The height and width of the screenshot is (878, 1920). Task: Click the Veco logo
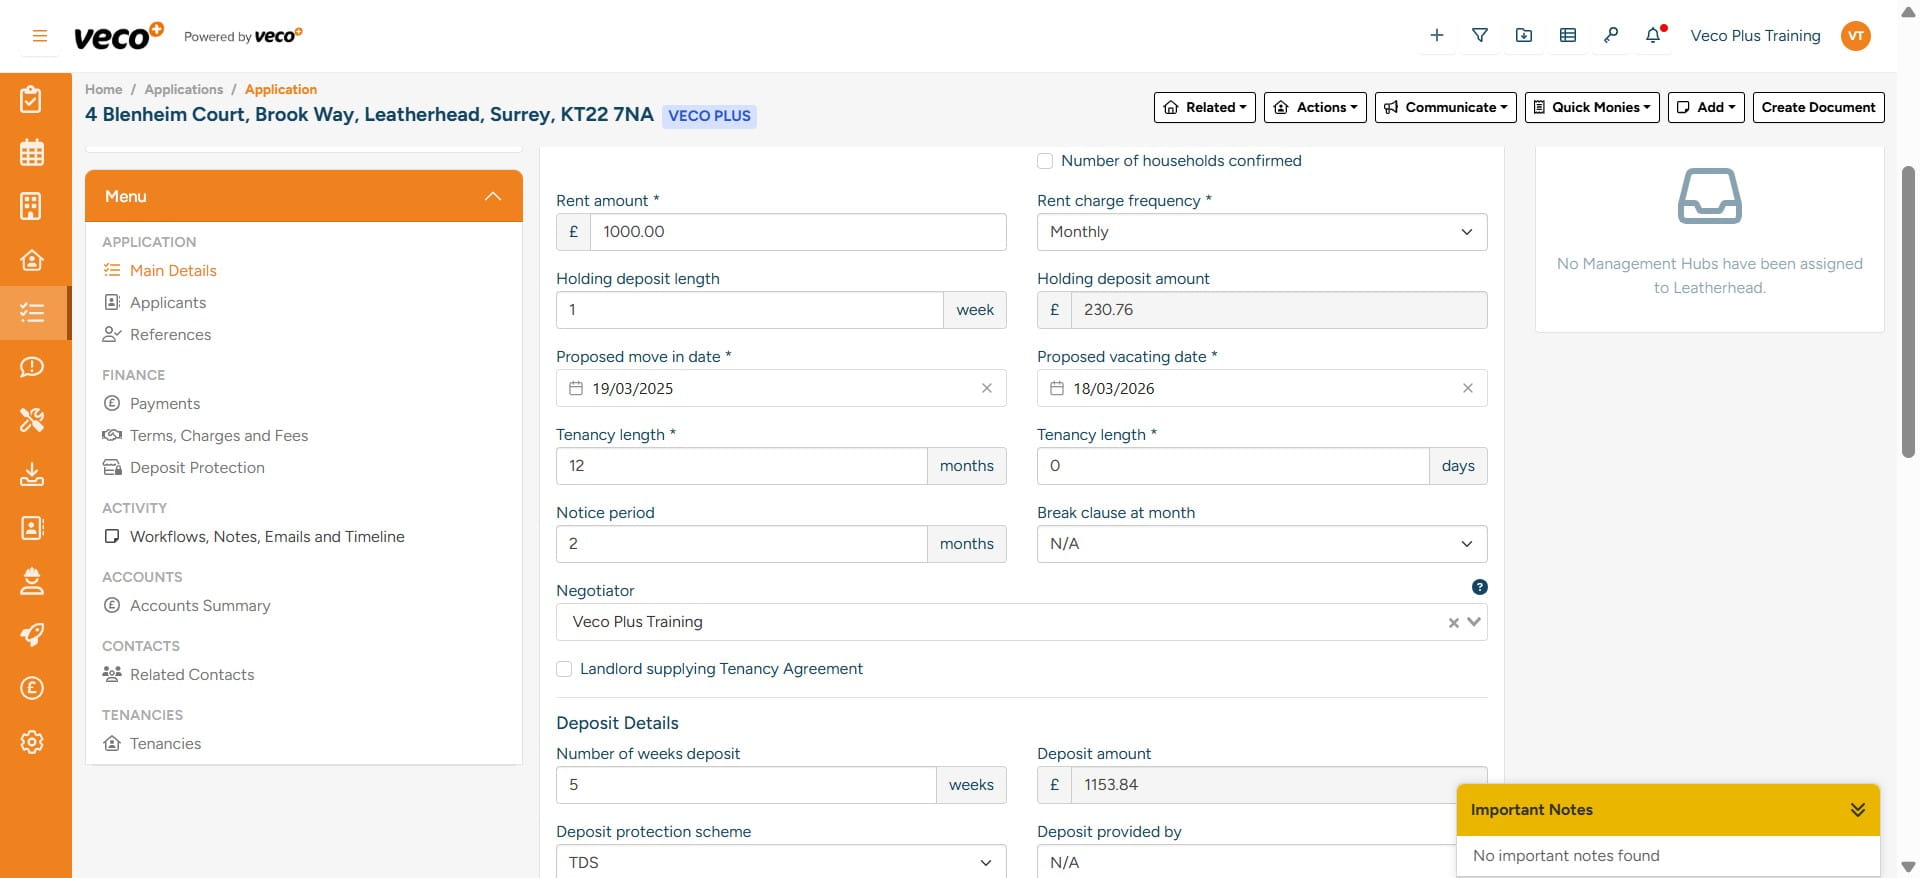118,36
